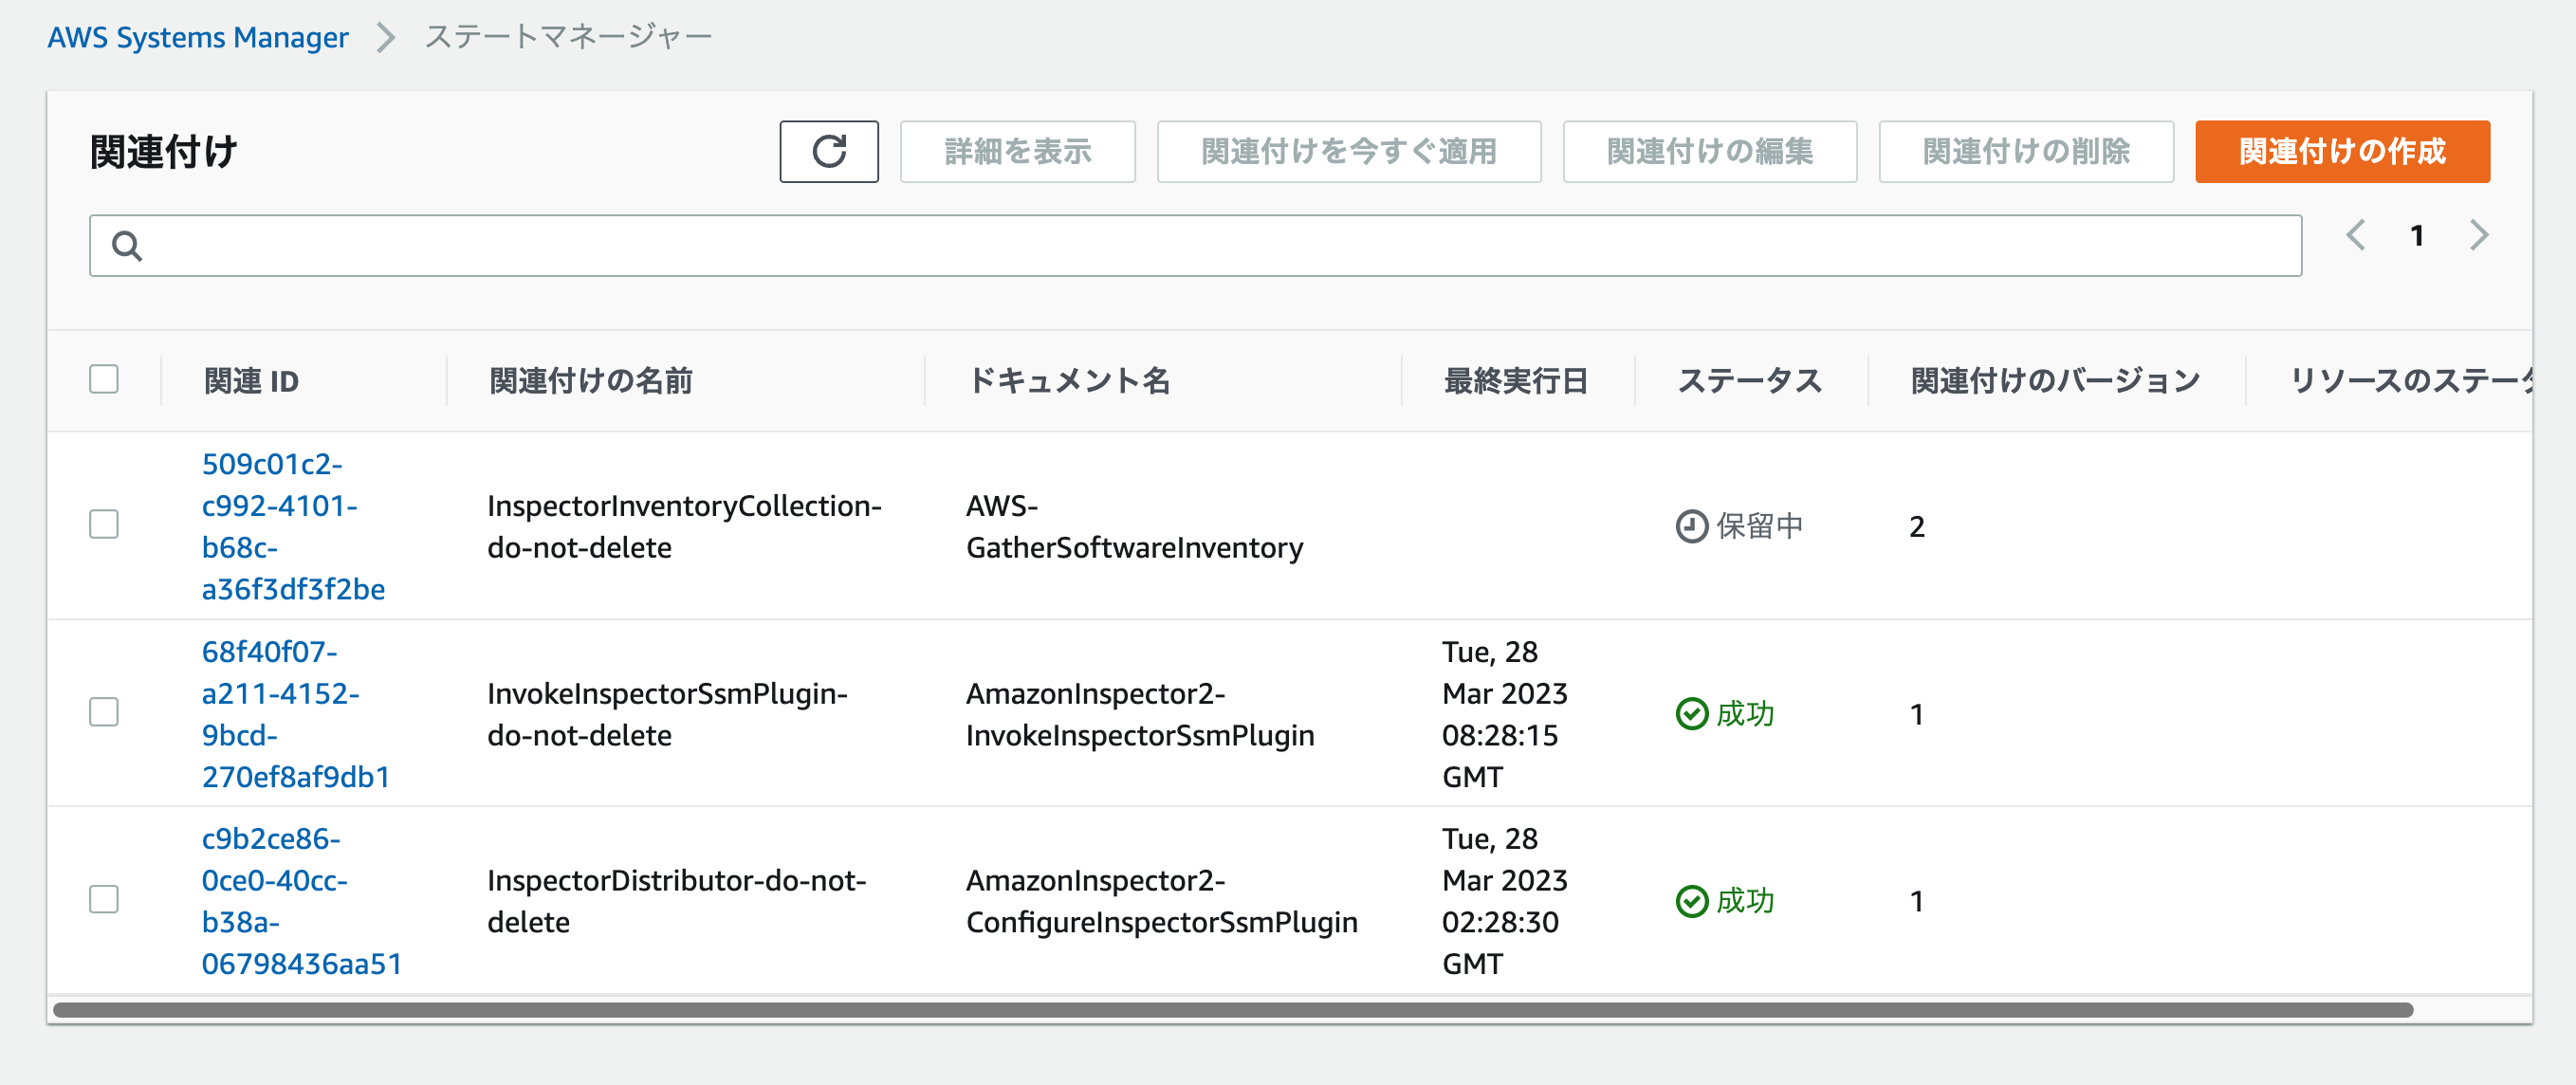Image resolution: width=2576 pixels, height=1085 pixels.
Task: Open the AWS Systems Manager breadcrumb link
Action: click(198, 38)
